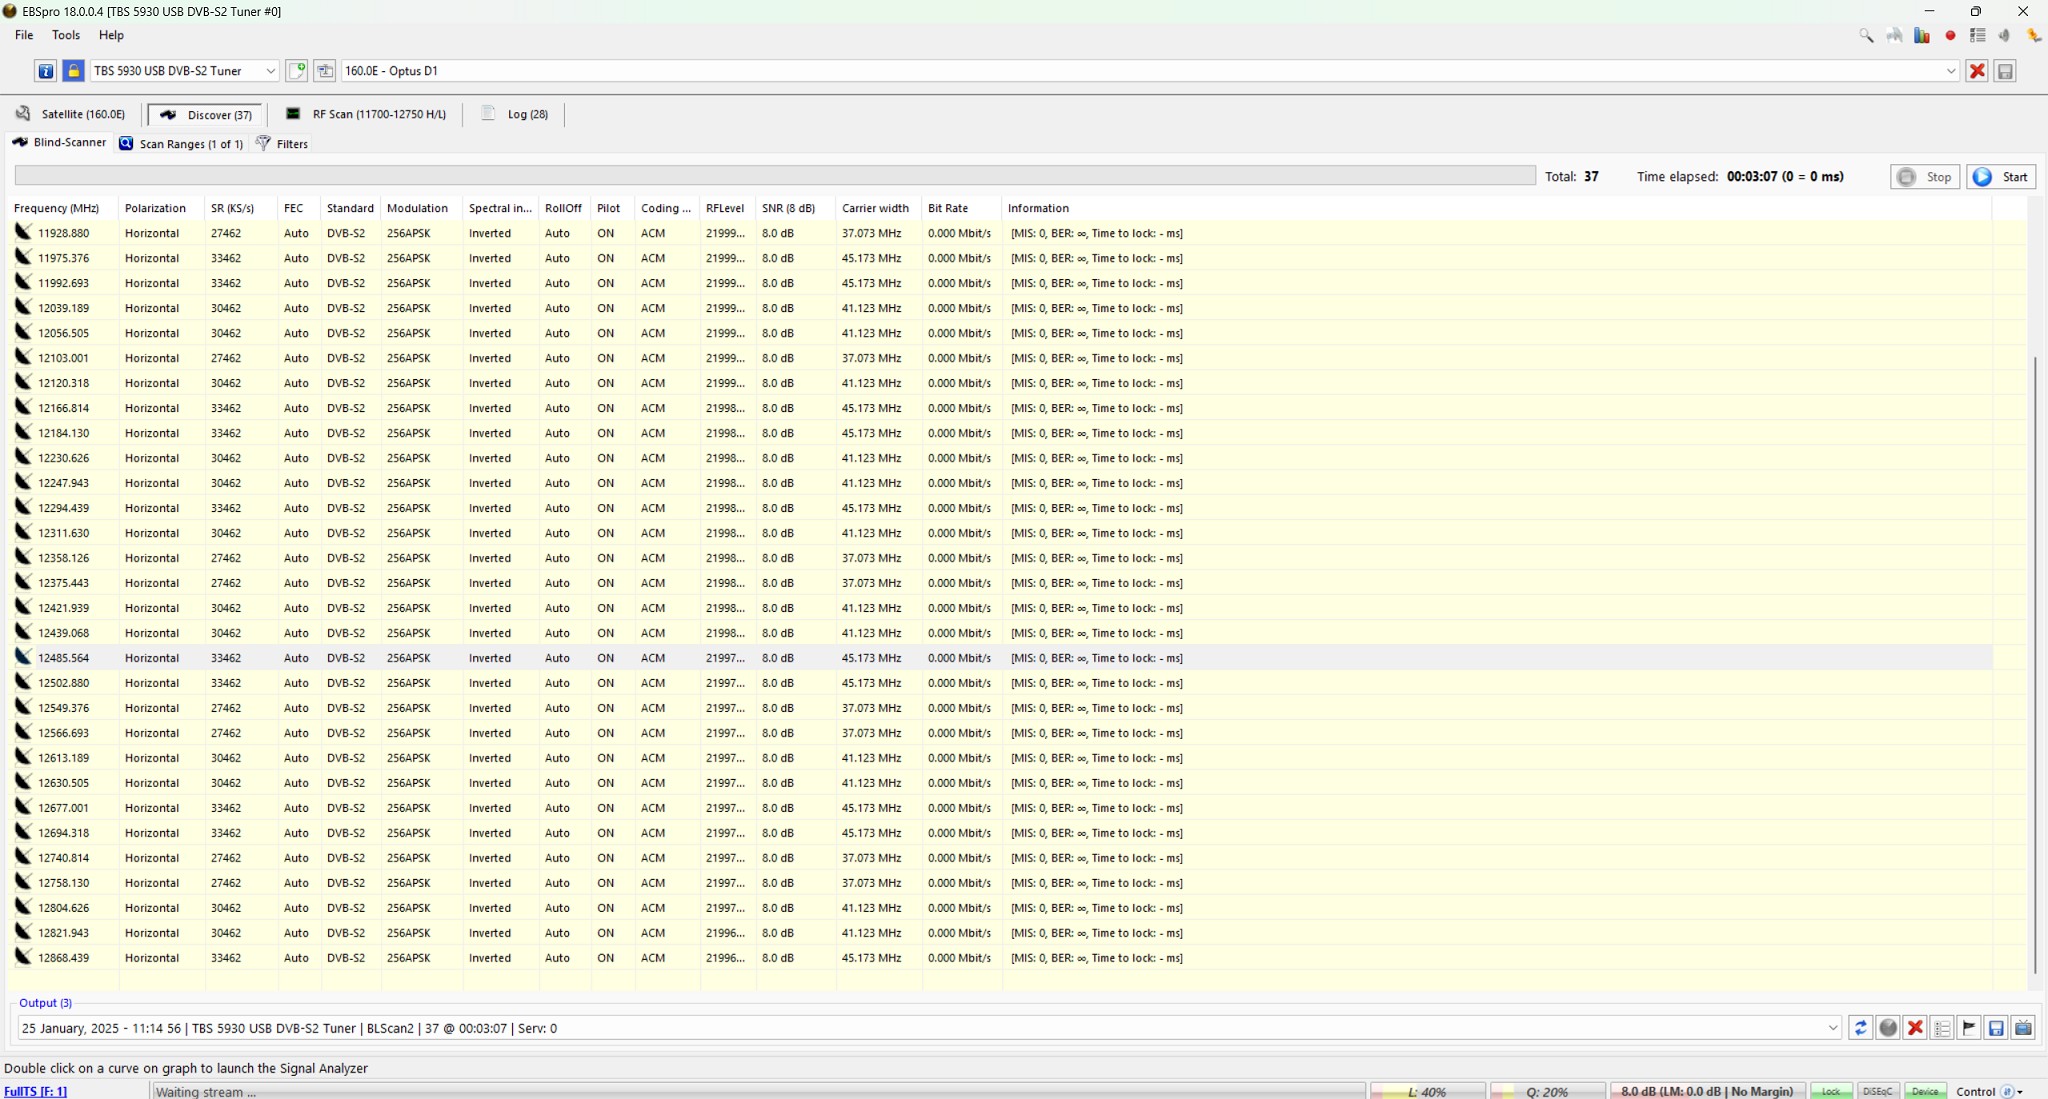The height and width of the screenshot is (1099, 2048).
Task: Delete satellite with red X beside Optus D1
Action: (x=1977, y=71)
